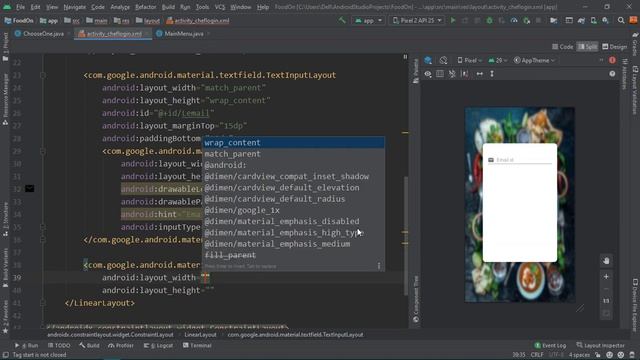The width and height of the screenshot is (640, 360).
Task: Select wrap_content from autocomplete list
Action: (x=293, y=142)
